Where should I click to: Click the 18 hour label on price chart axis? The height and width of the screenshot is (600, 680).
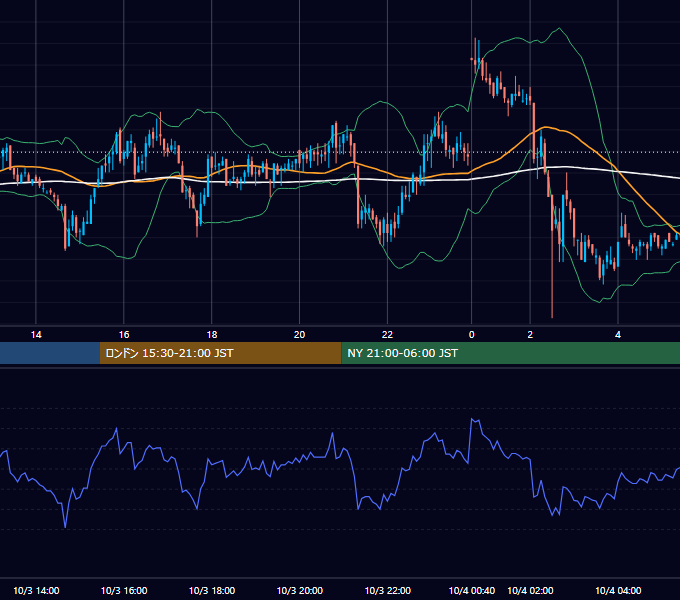[212, 335]
